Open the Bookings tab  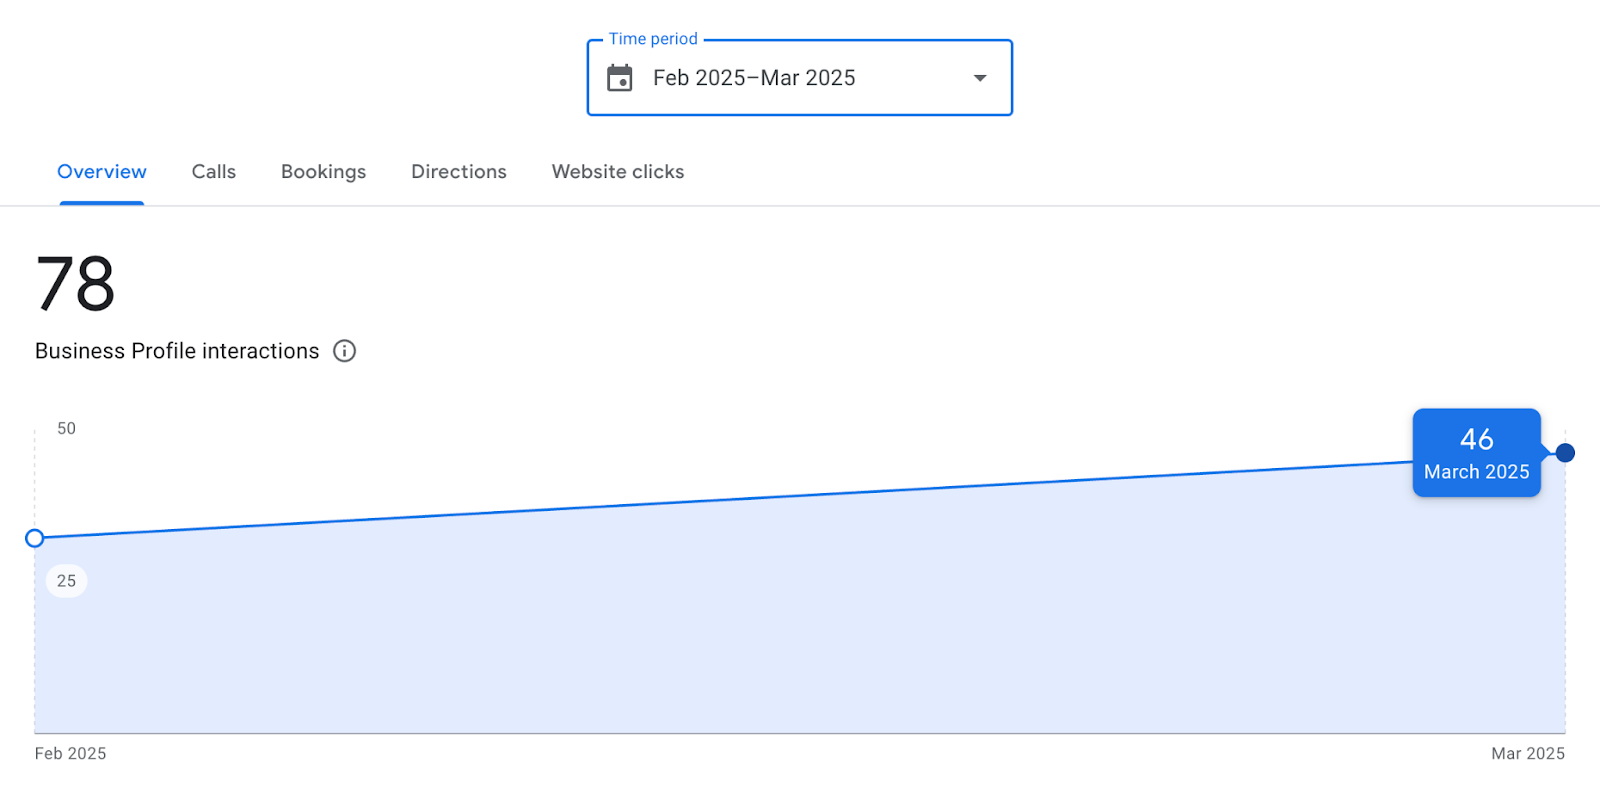(x=324, y=172)
